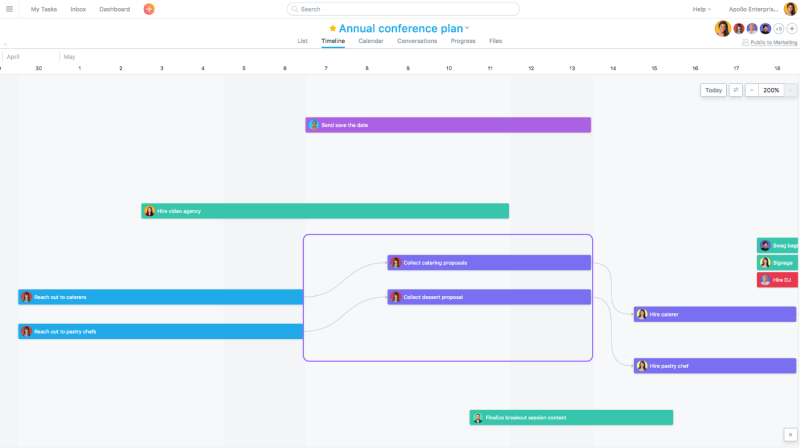800x448 pixels.
Task: Click the search magnifier icon
Action: pos(295,9)
